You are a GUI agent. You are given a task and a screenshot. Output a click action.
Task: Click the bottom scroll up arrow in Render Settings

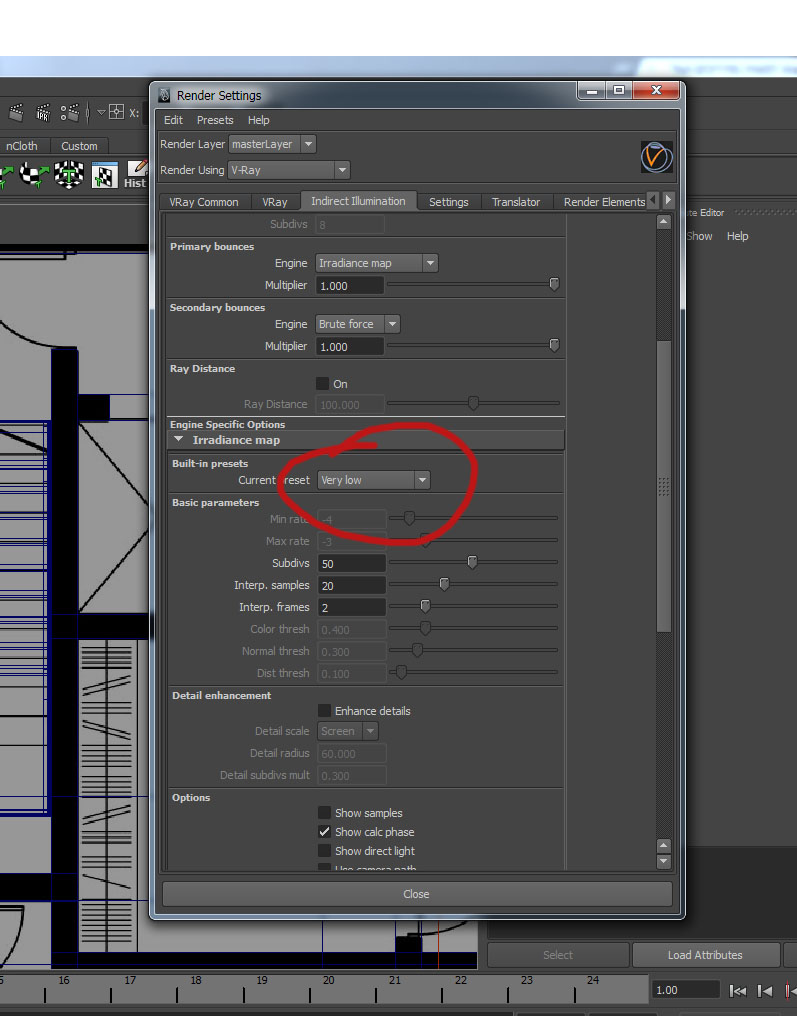(x=664, y=846)
